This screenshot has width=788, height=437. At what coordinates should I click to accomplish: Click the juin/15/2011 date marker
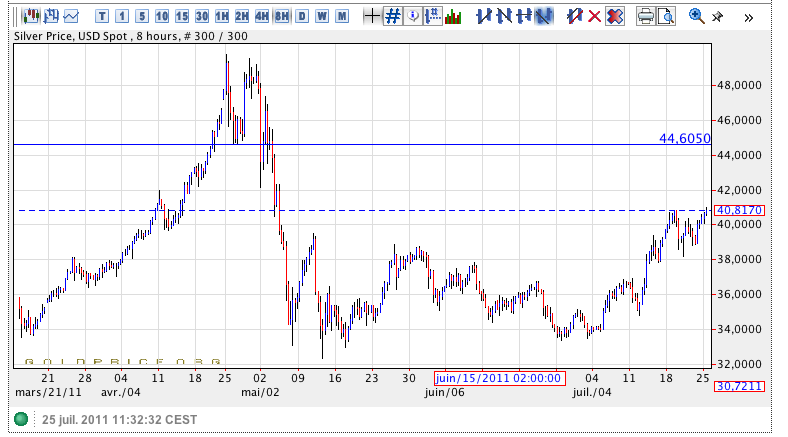click(499, 379)
